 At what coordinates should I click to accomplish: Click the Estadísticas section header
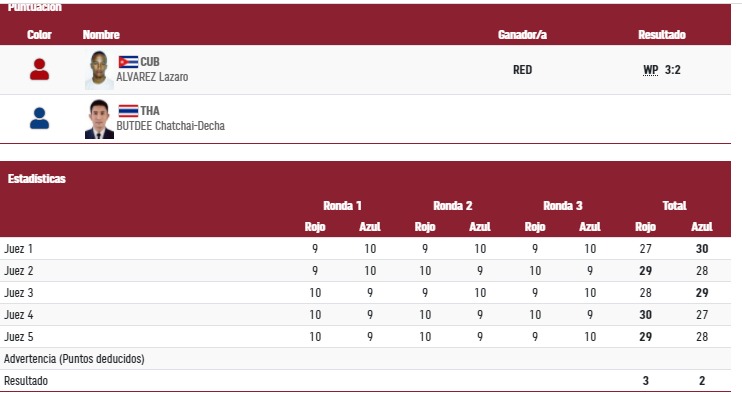[36, 179]
